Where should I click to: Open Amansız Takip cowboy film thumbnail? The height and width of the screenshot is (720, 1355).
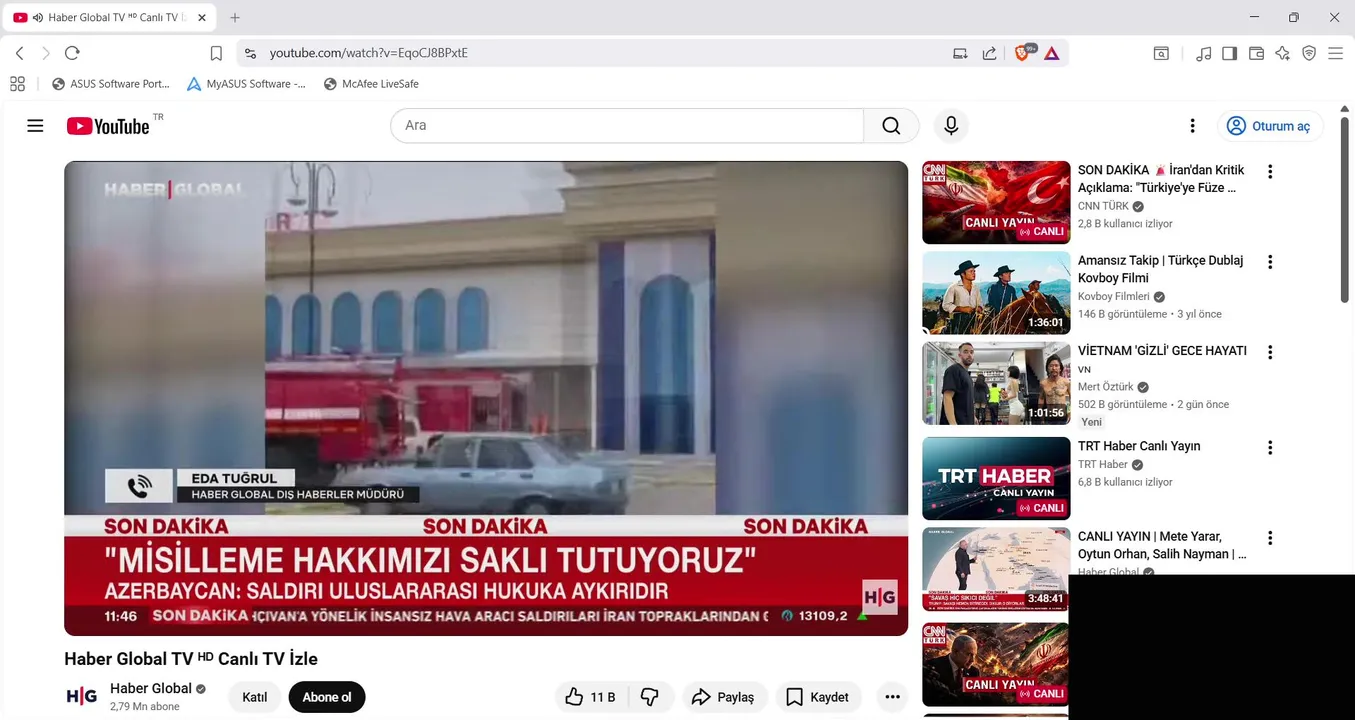tap(996, 293)
